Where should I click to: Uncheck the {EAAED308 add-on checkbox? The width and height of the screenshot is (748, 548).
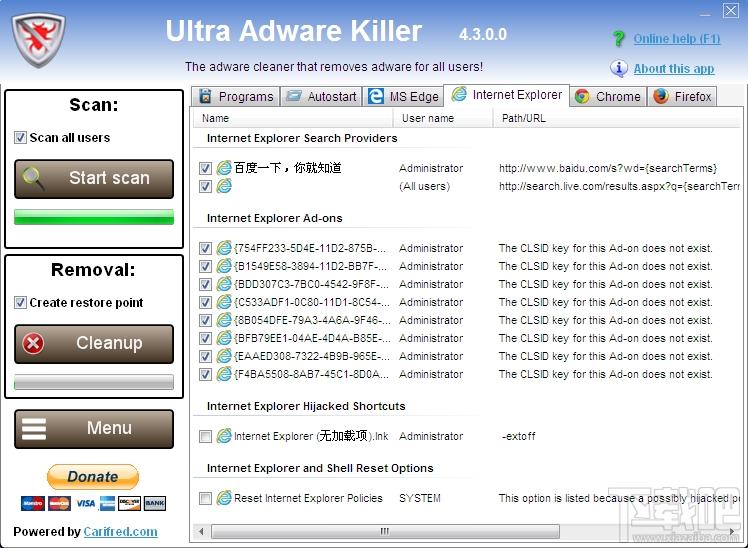[205, 357]
